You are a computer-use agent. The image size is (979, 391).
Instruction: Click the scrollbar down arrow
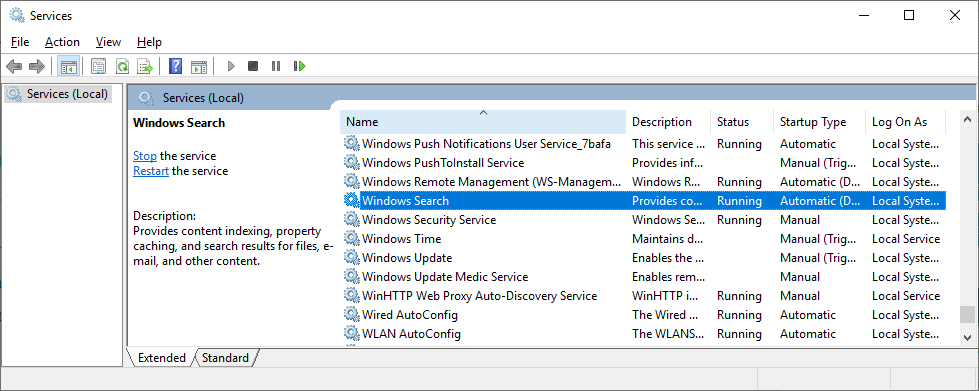tap(967, 337)
